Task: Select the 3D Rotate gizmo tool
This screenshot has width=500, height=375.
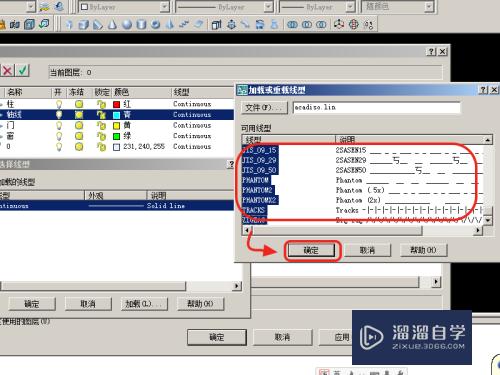Action: [x=354, y=24]
